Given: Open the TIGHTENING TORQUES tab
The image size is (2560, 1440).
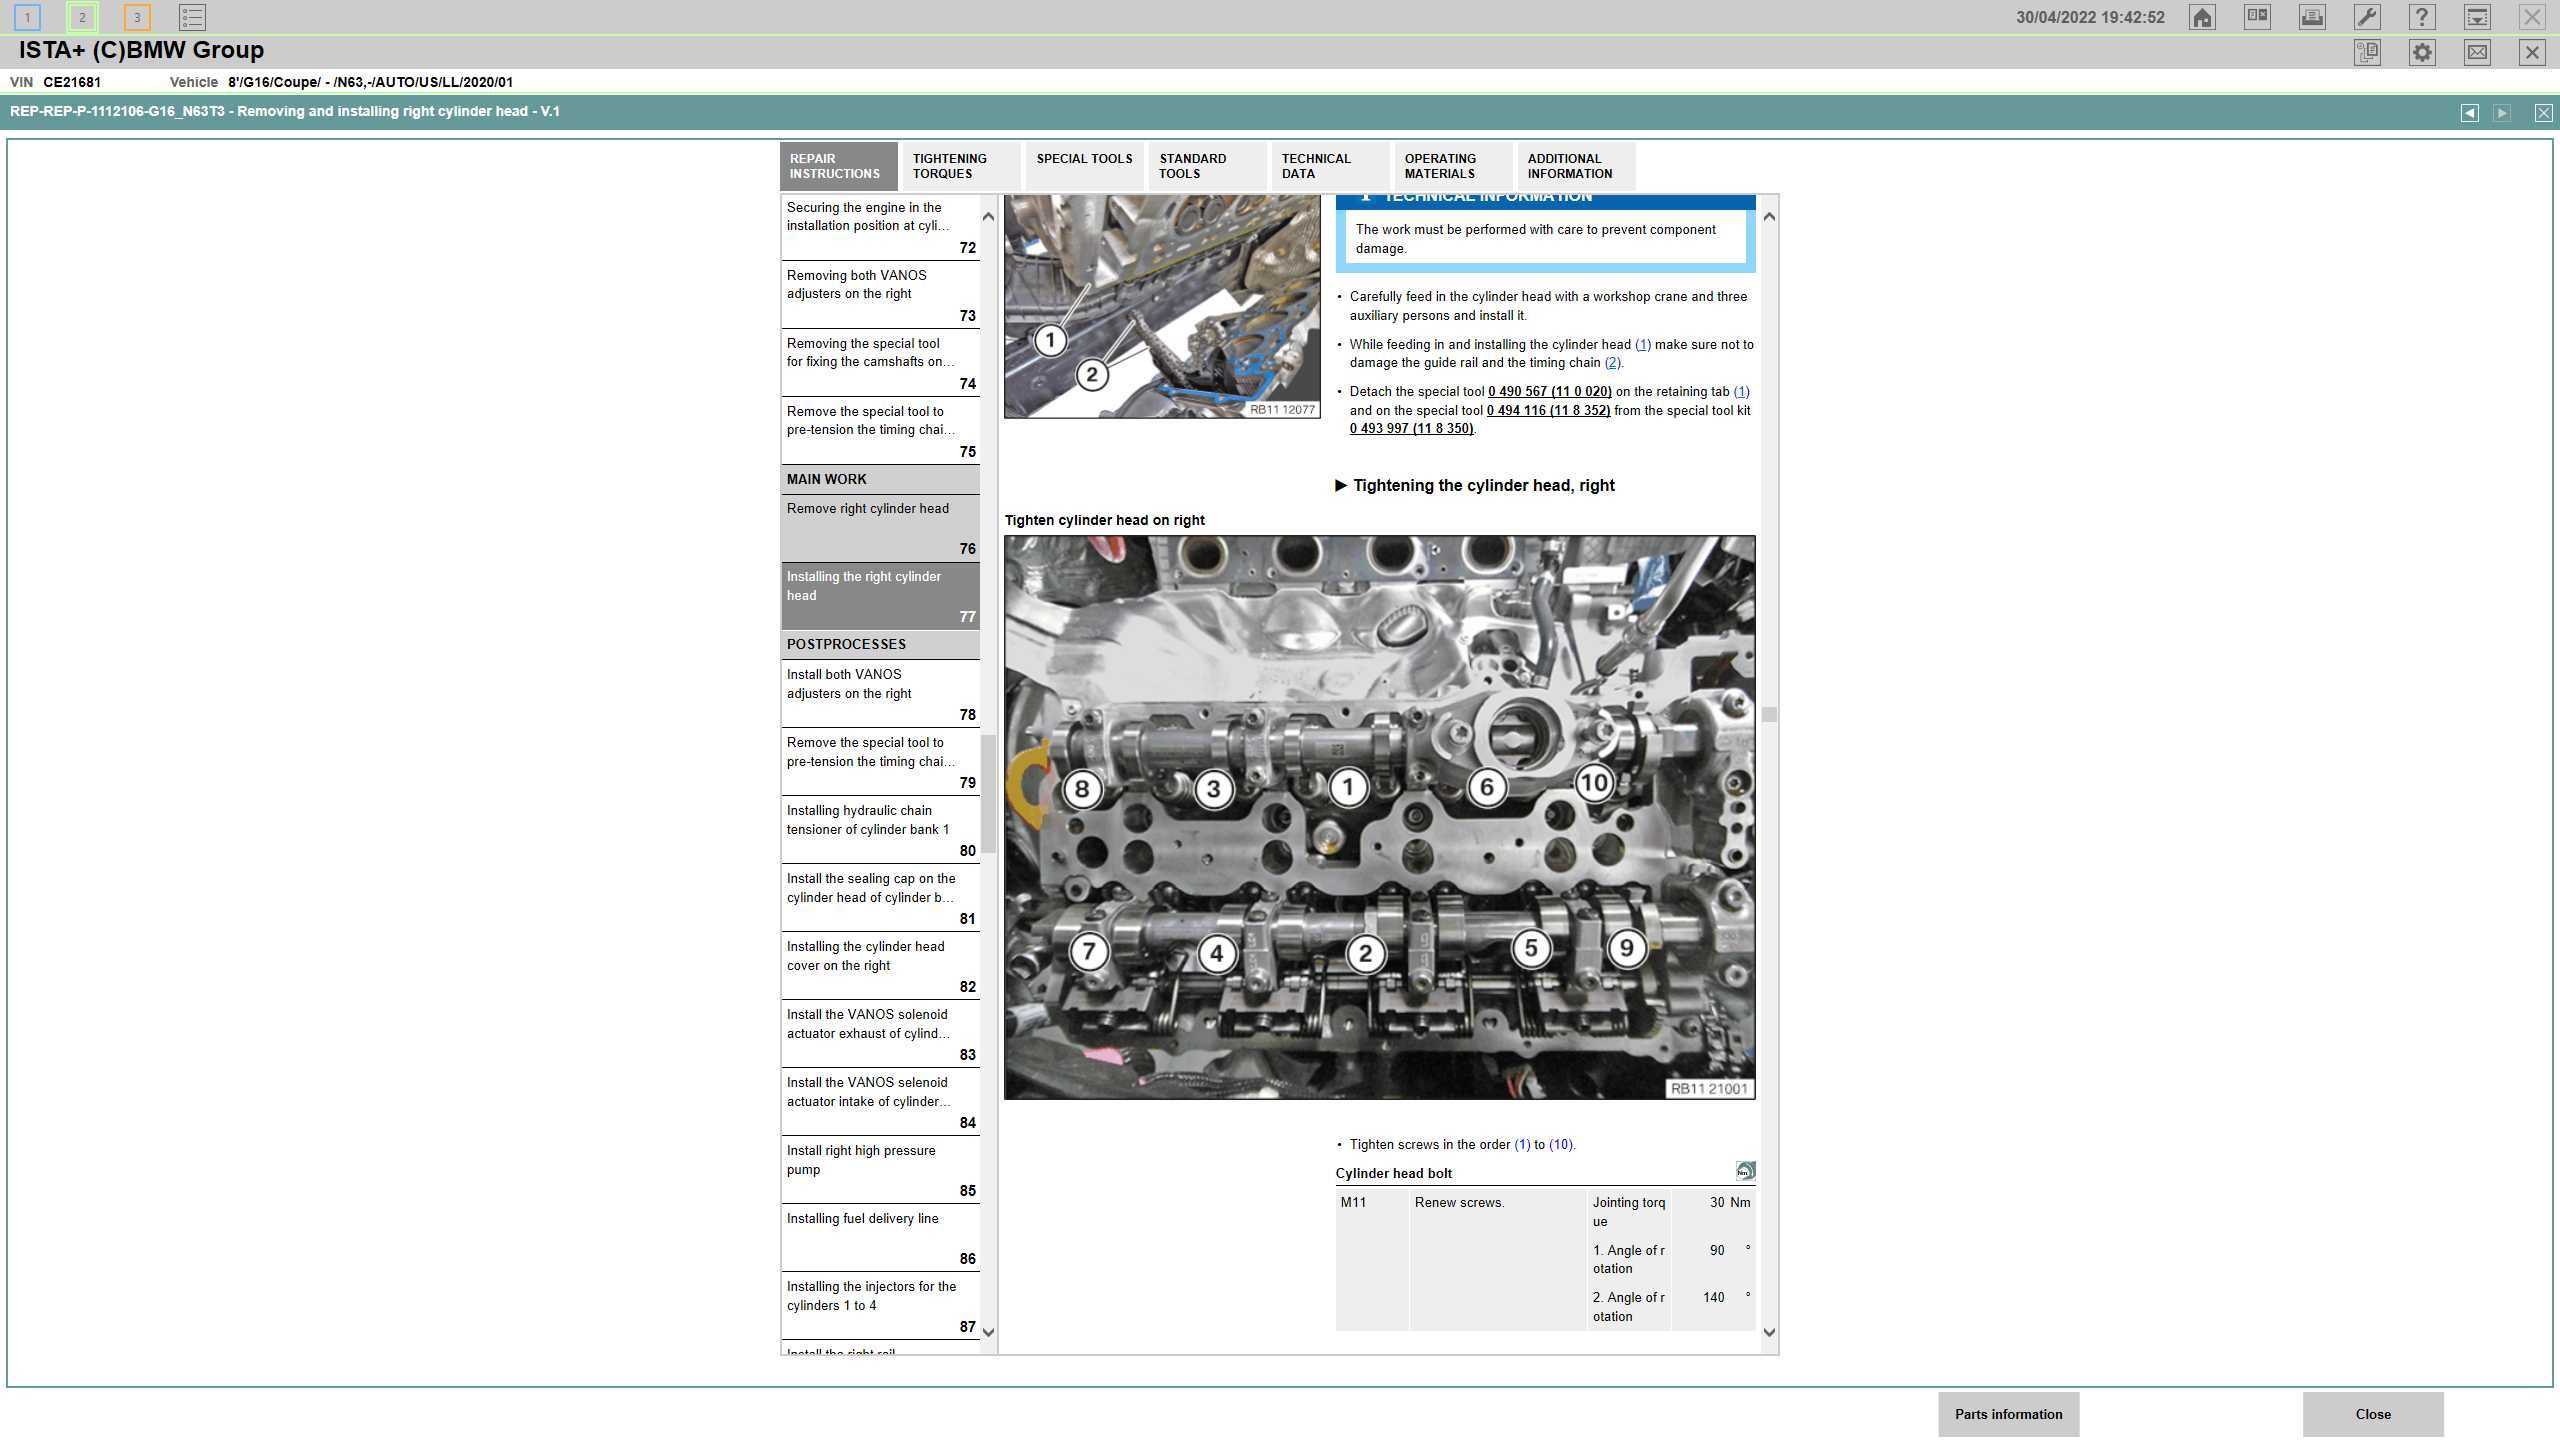Looking at the screenshot, I should pyautogui.click(x=960, y=166).
